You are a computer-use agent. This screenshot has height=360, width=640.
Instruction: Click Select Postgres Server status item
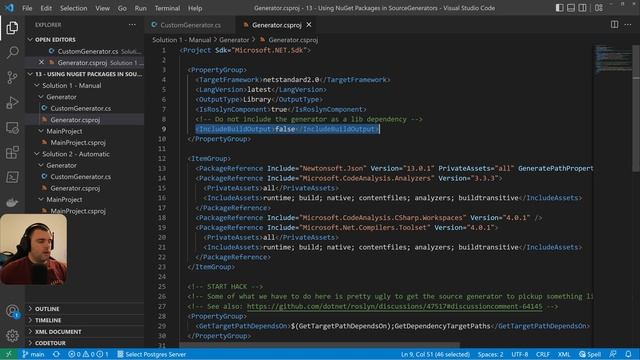pos(151,354)
